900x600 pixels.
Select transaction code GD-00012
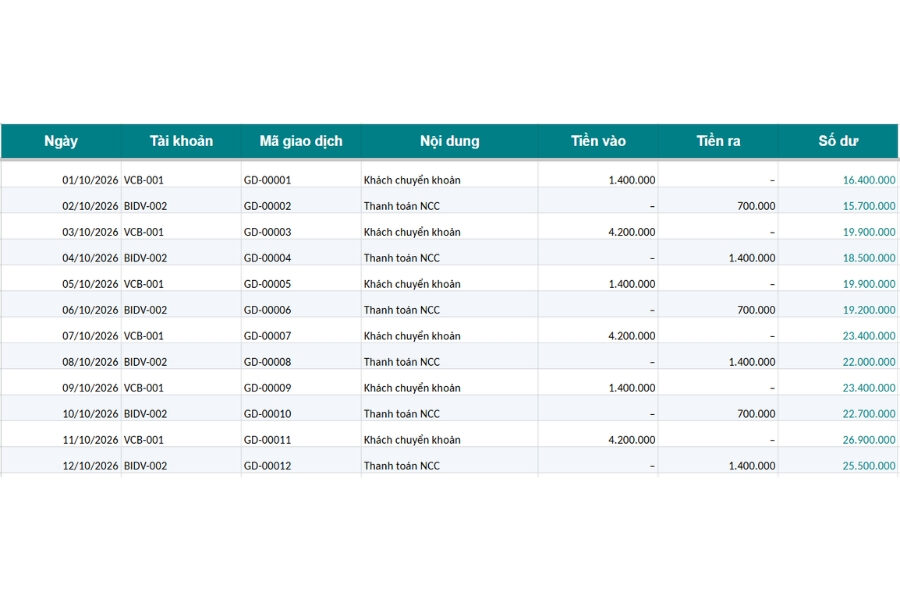click(267, 466)
